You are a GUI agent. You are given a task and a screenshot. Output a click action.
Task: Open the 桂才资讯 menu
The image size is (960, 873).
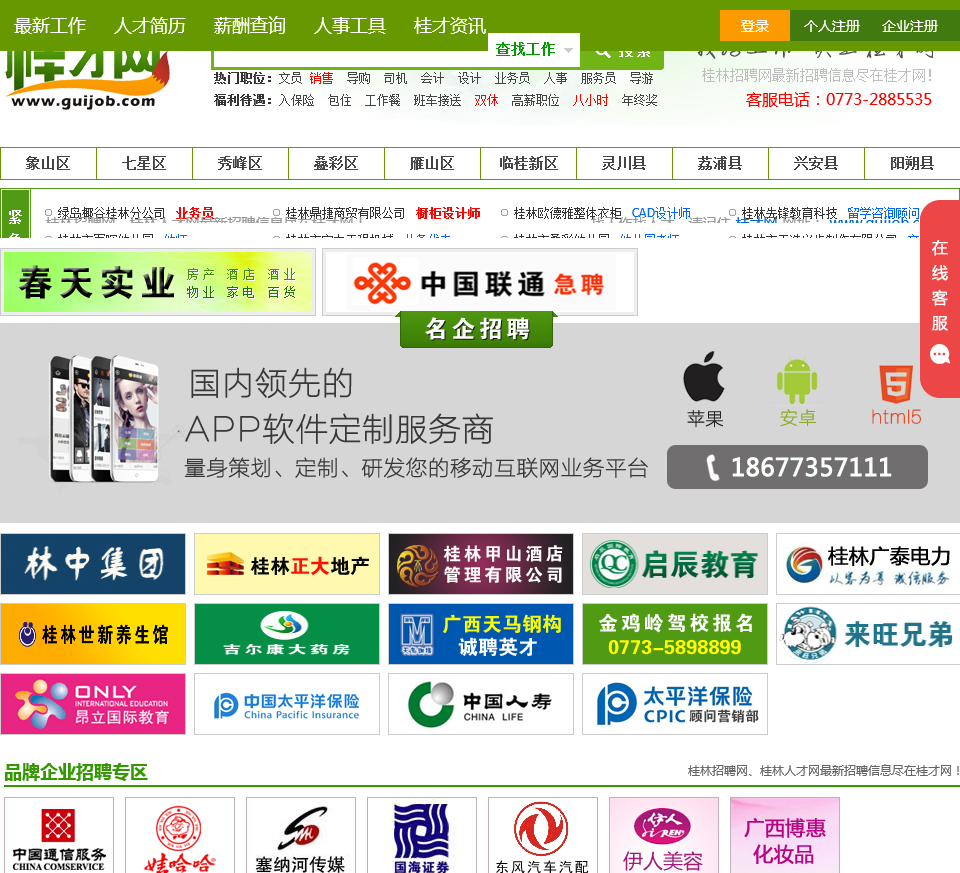coord(449,26)
